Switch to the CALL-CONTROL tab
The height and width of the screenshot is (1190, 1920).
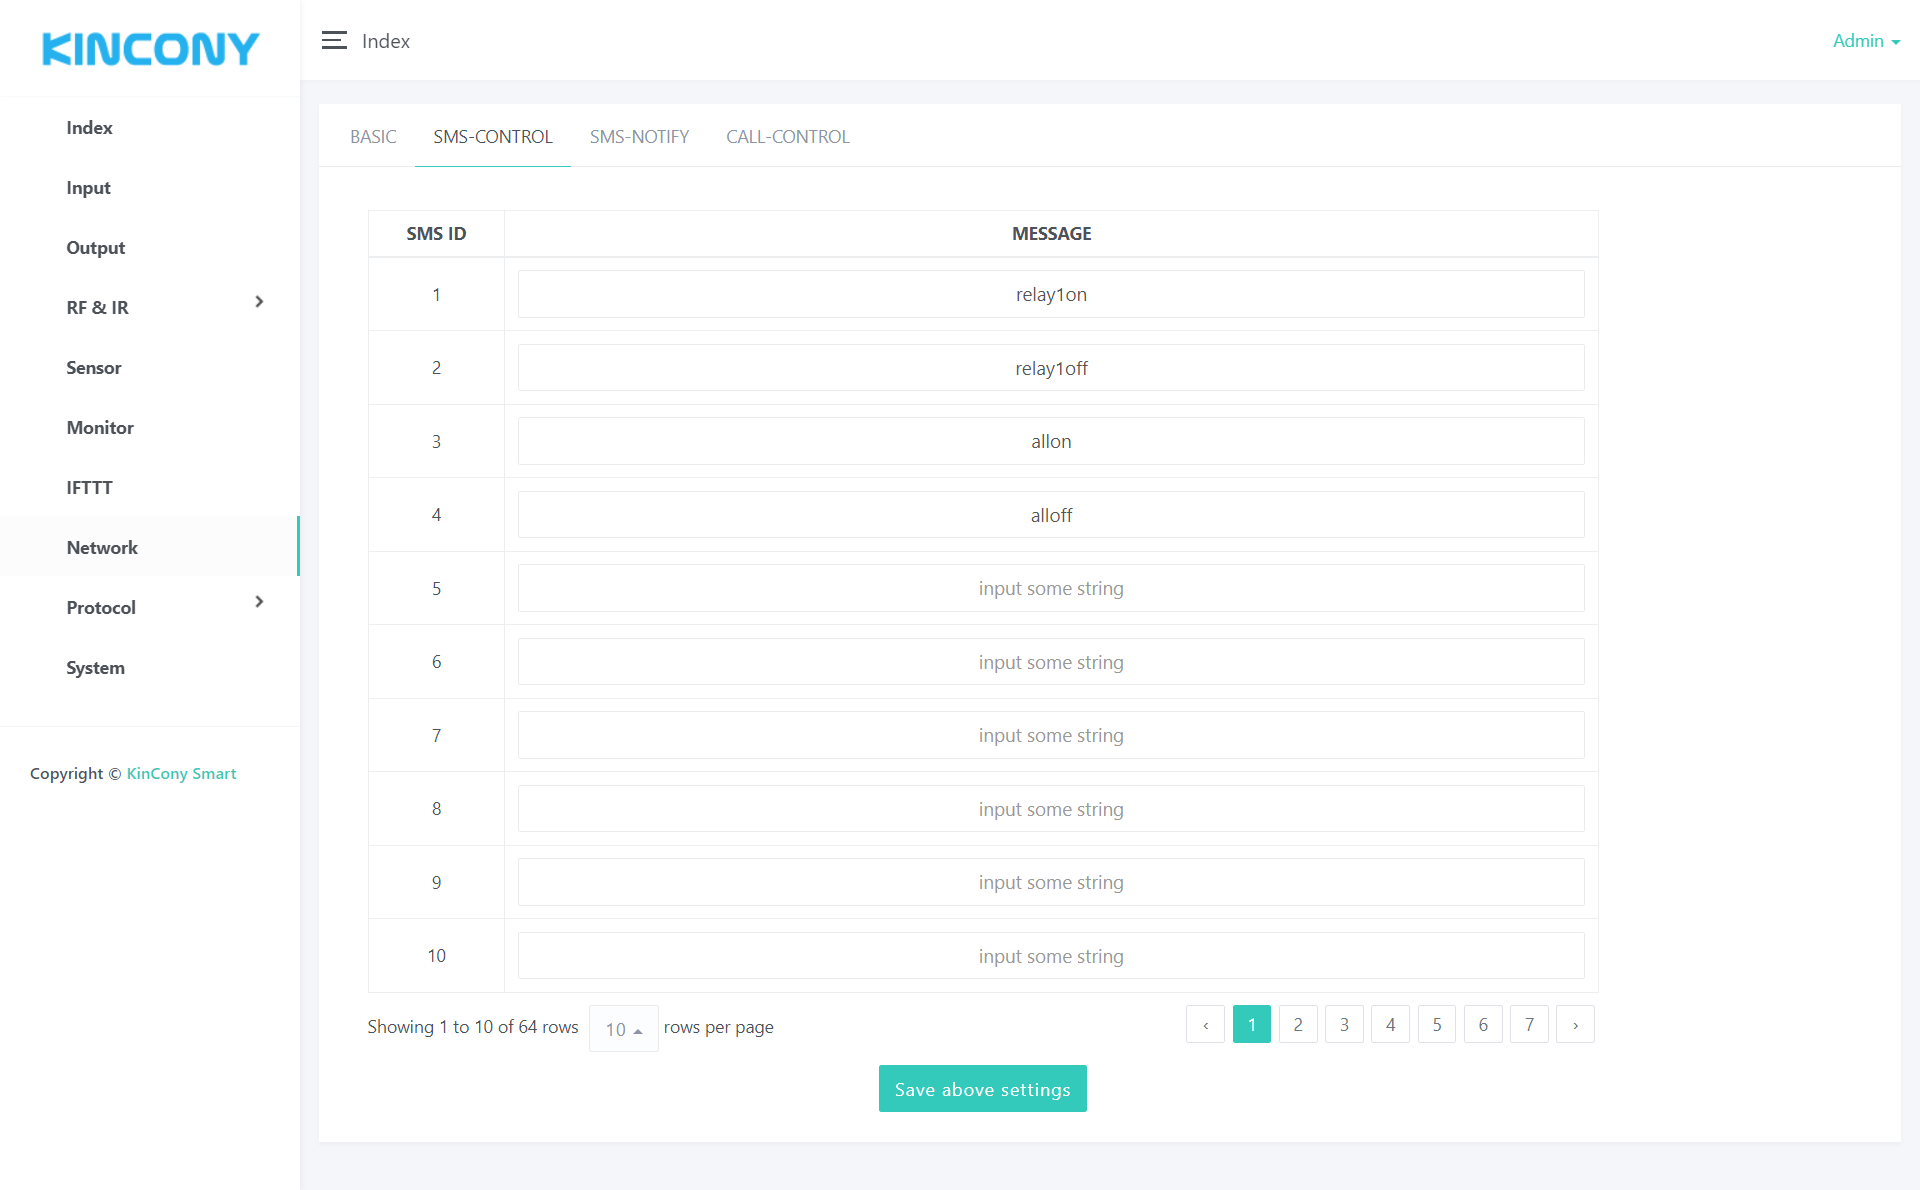[787, 137]
